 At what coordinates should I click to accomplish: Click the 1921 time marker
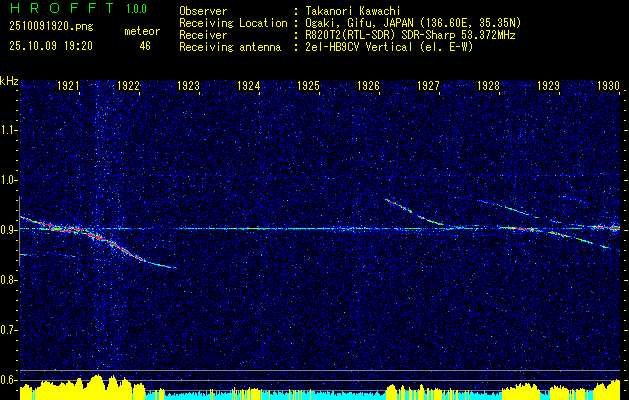pyautogui.click(x=68, y=85)
